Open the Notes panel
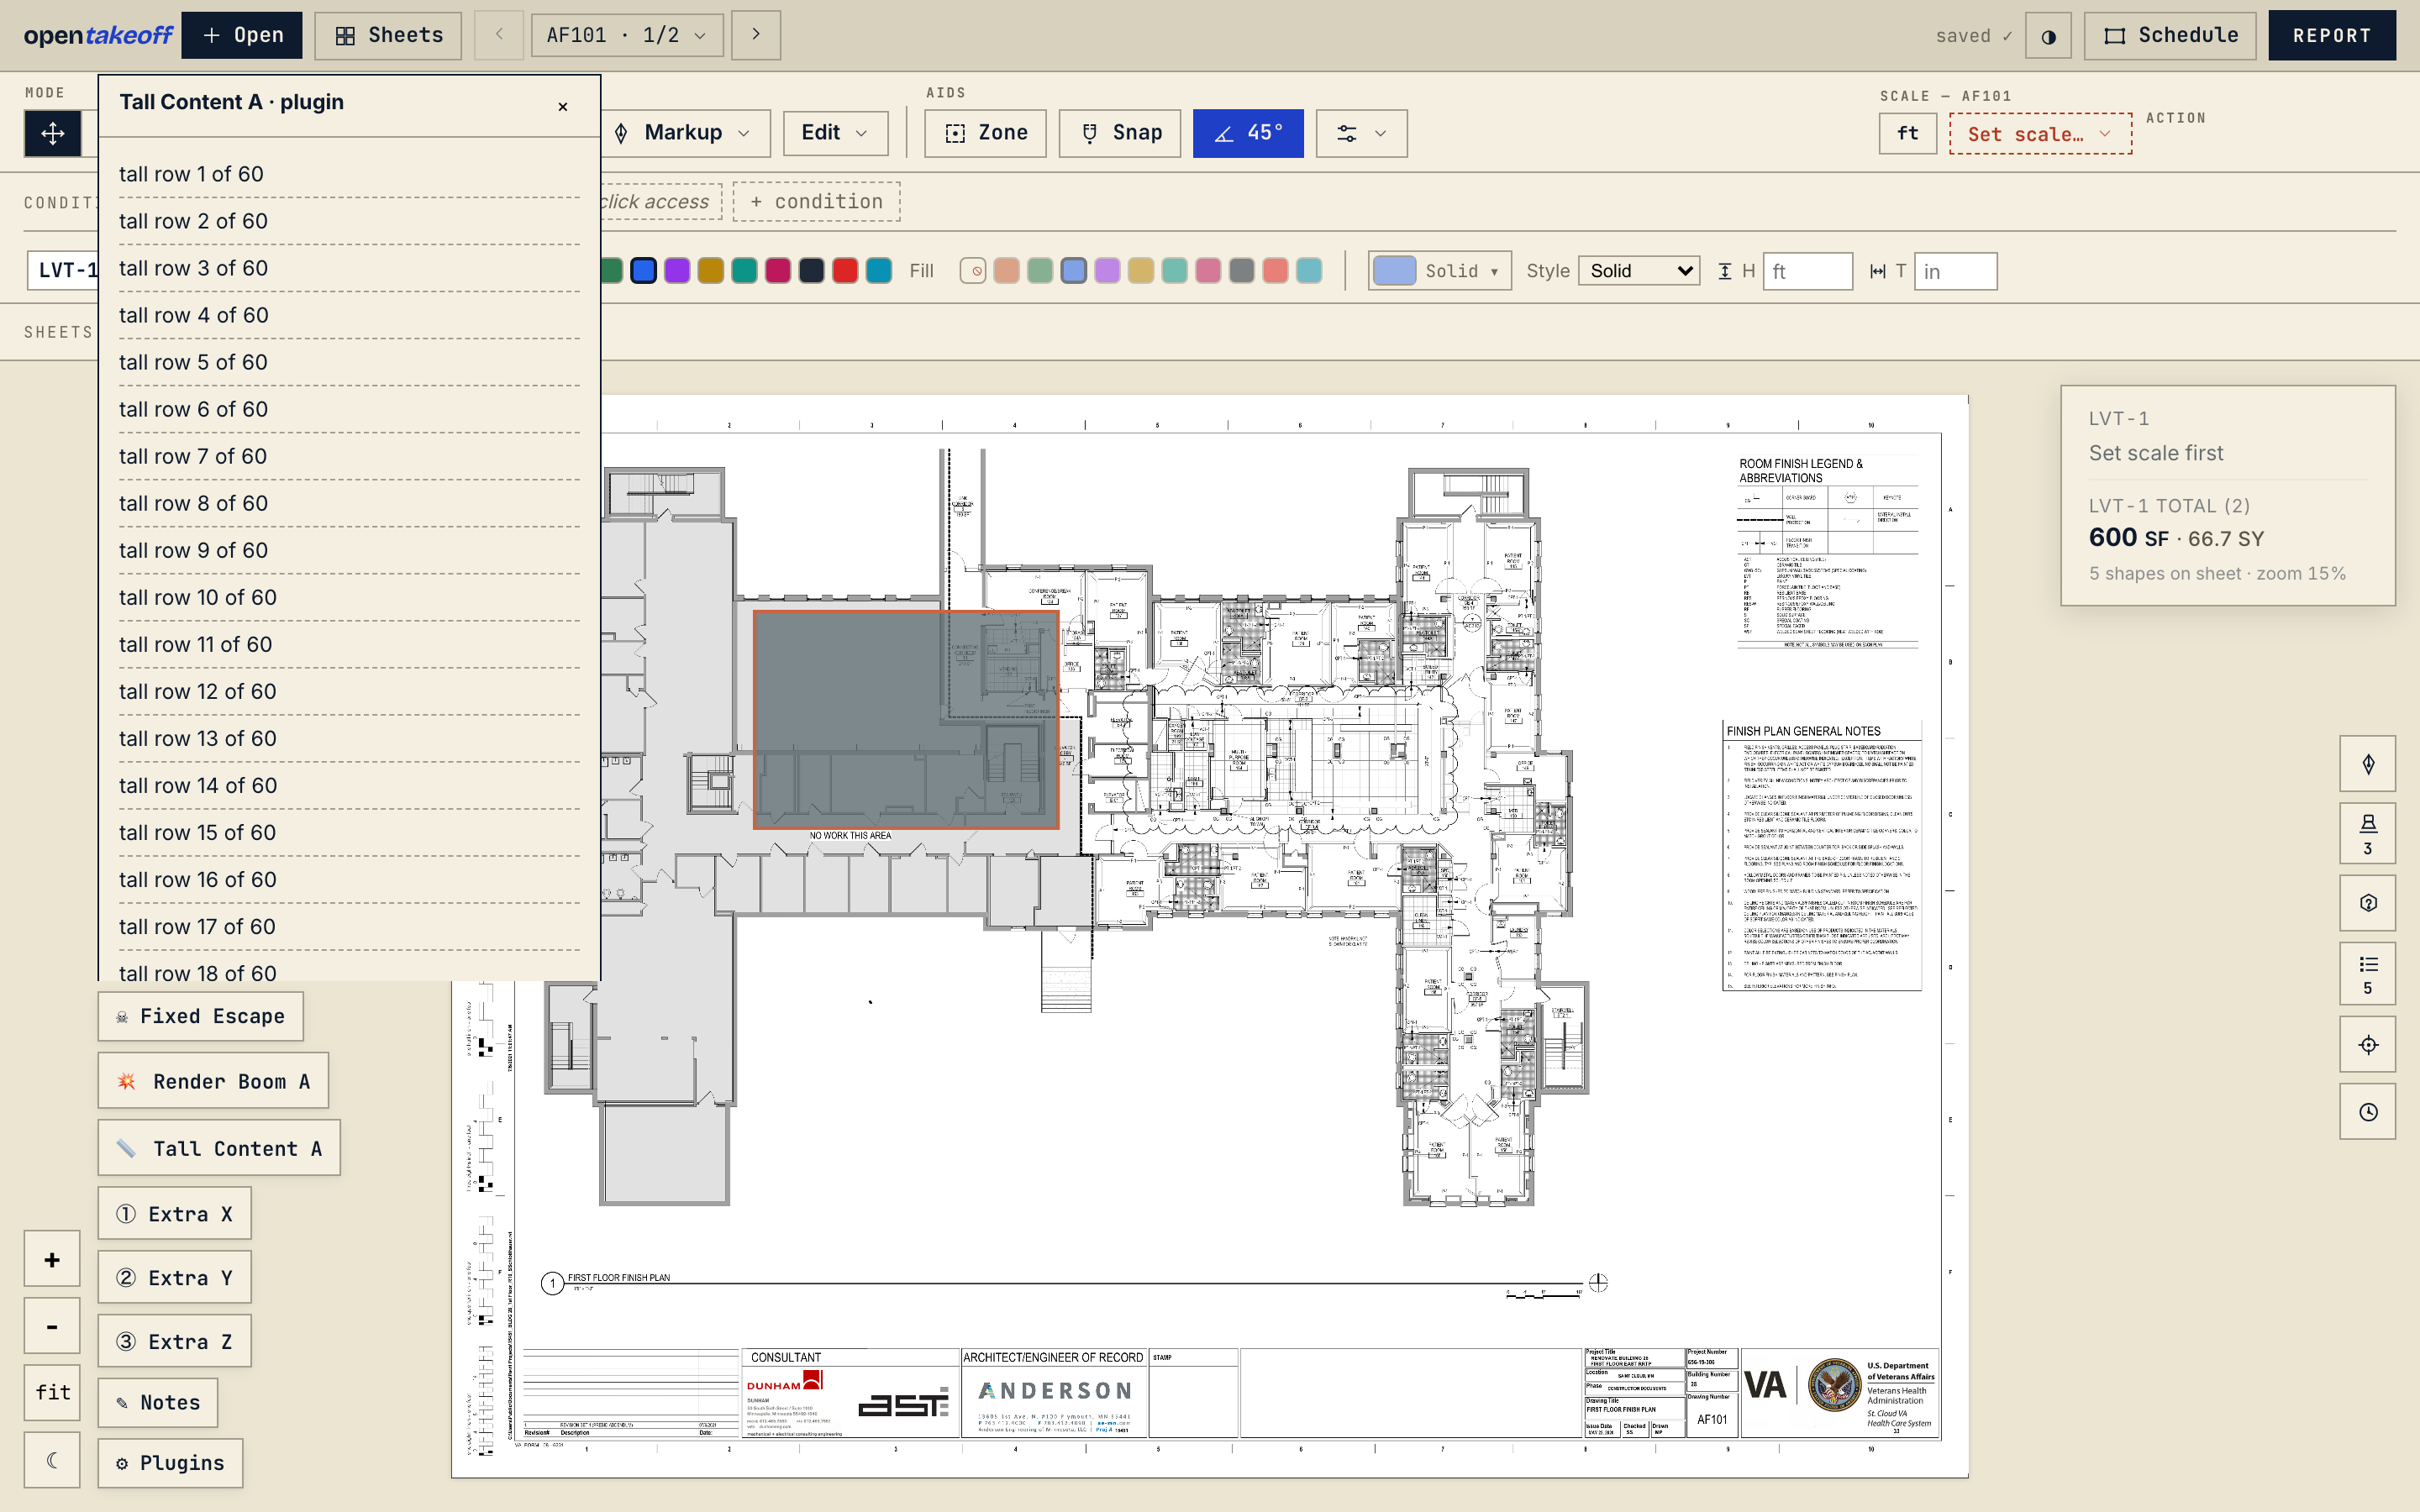The height and width of the screenshot is (1512, 2420). click(x=157, y=1403)
